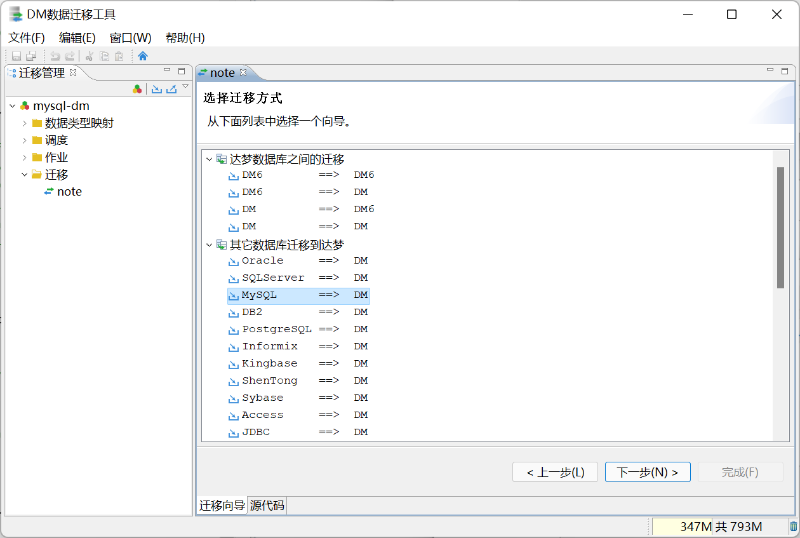Close the note editor tab

(x=243, y=72)
